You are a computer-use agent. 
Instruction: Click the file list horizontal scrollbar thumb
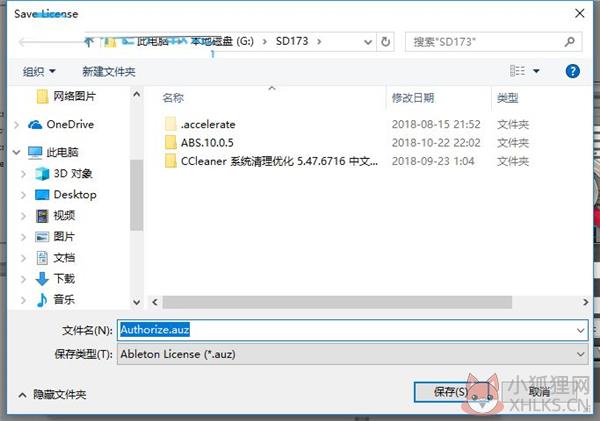click(x=337, y=302)
